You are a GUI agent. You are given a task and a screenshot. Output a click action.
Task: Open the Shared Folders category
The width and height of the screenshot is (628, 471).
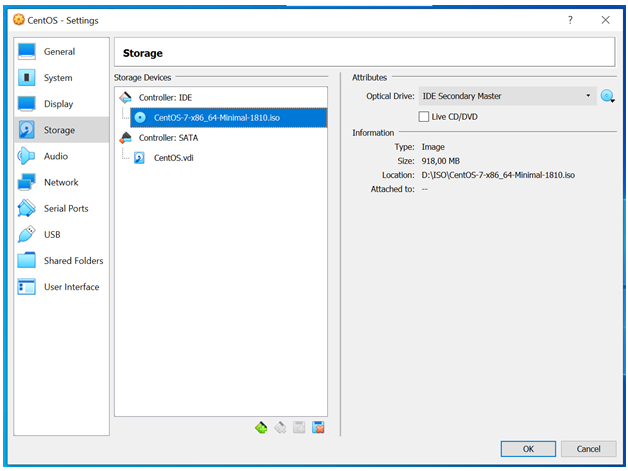pyautogui.click(x=61, y=260)
